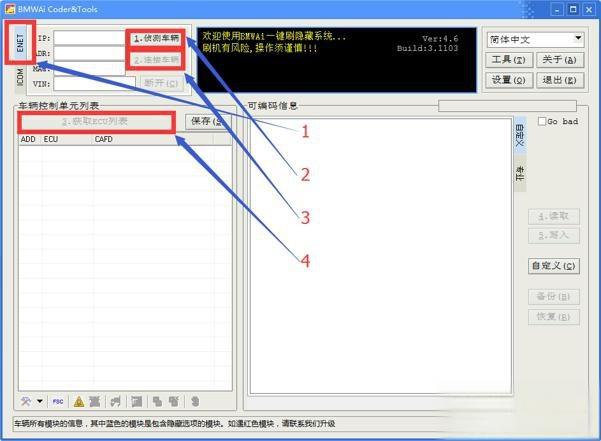
Task: Click into the VIN input field
Action: [x=95, y=84]
